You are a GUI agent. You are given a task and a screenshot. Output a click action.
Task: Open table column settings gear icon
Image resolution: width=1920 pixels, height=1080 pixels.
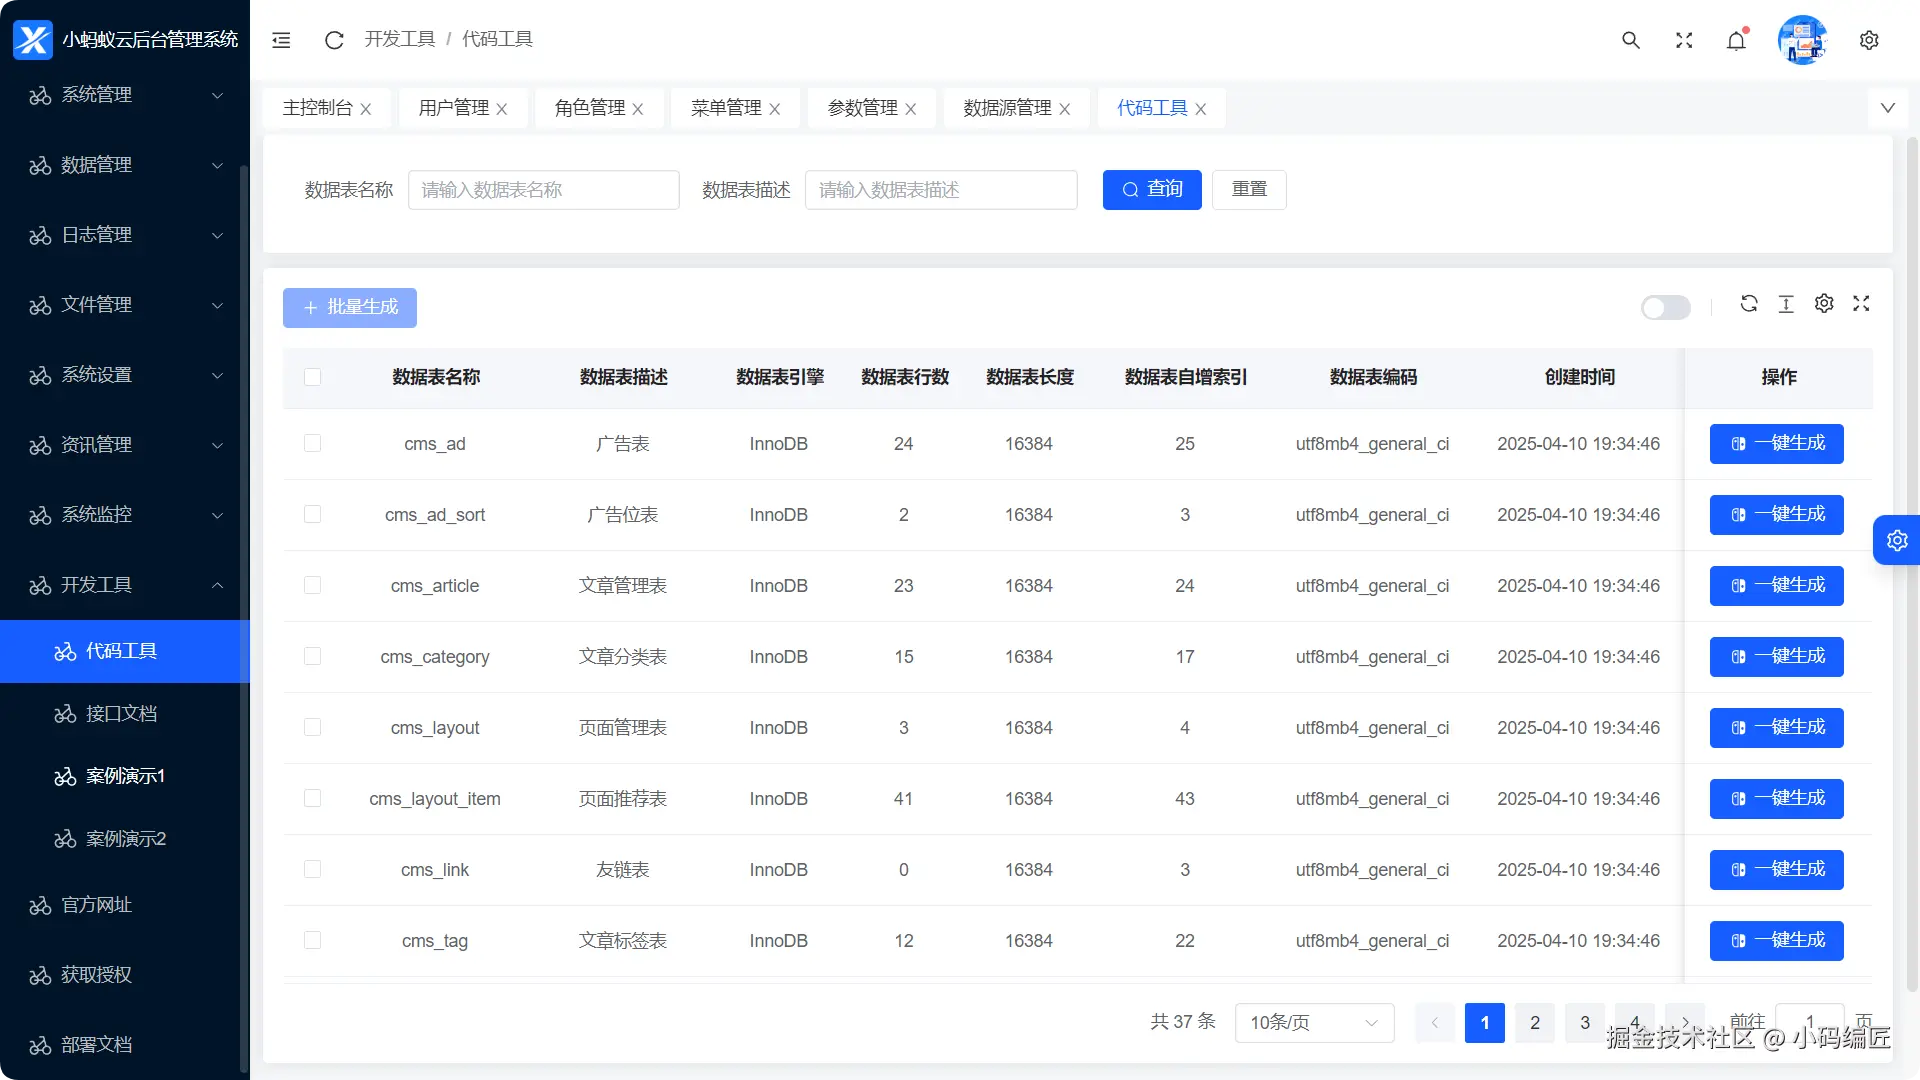click(x=1824, y=304)
